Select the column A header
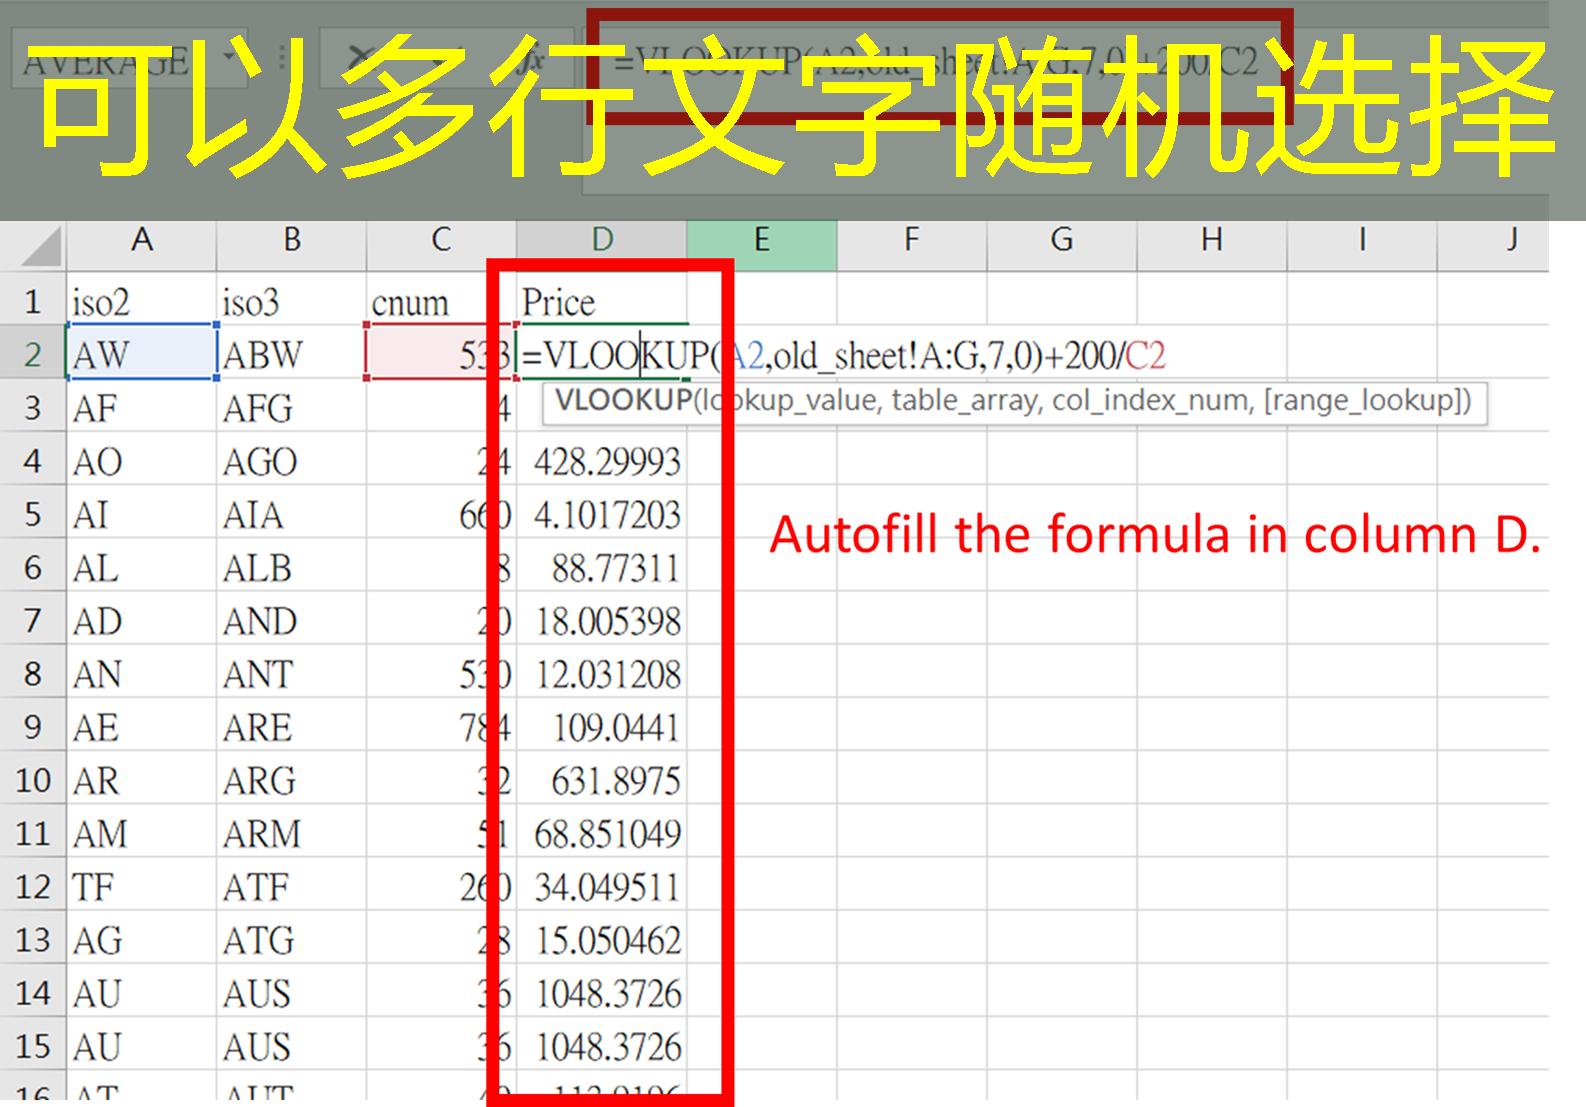This screenshot has height=1107, width=1586. click(x=141, y=240)
